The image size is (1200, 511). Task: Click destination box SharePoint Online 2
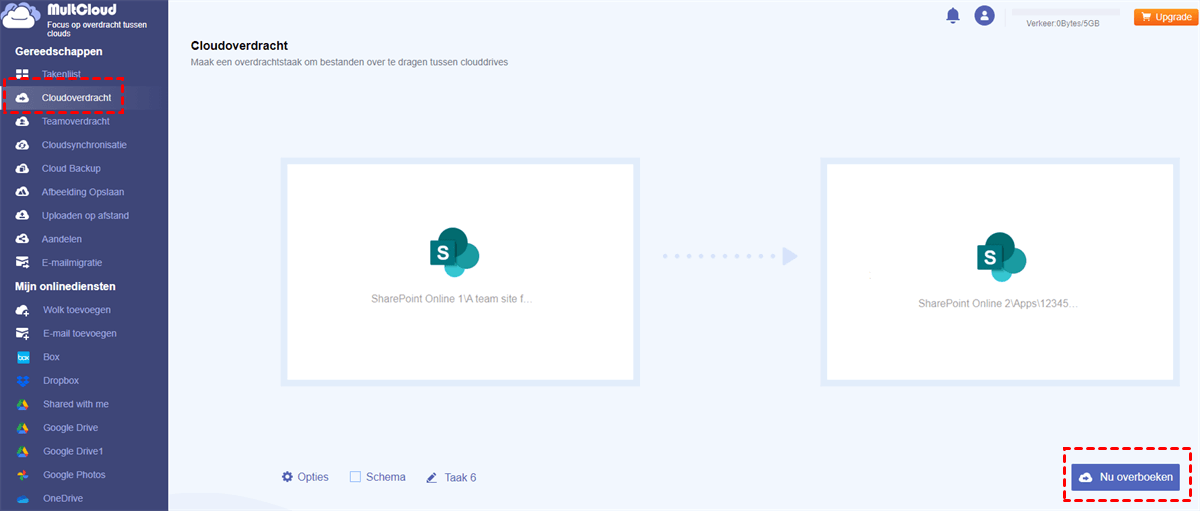tap(1000, 271)
